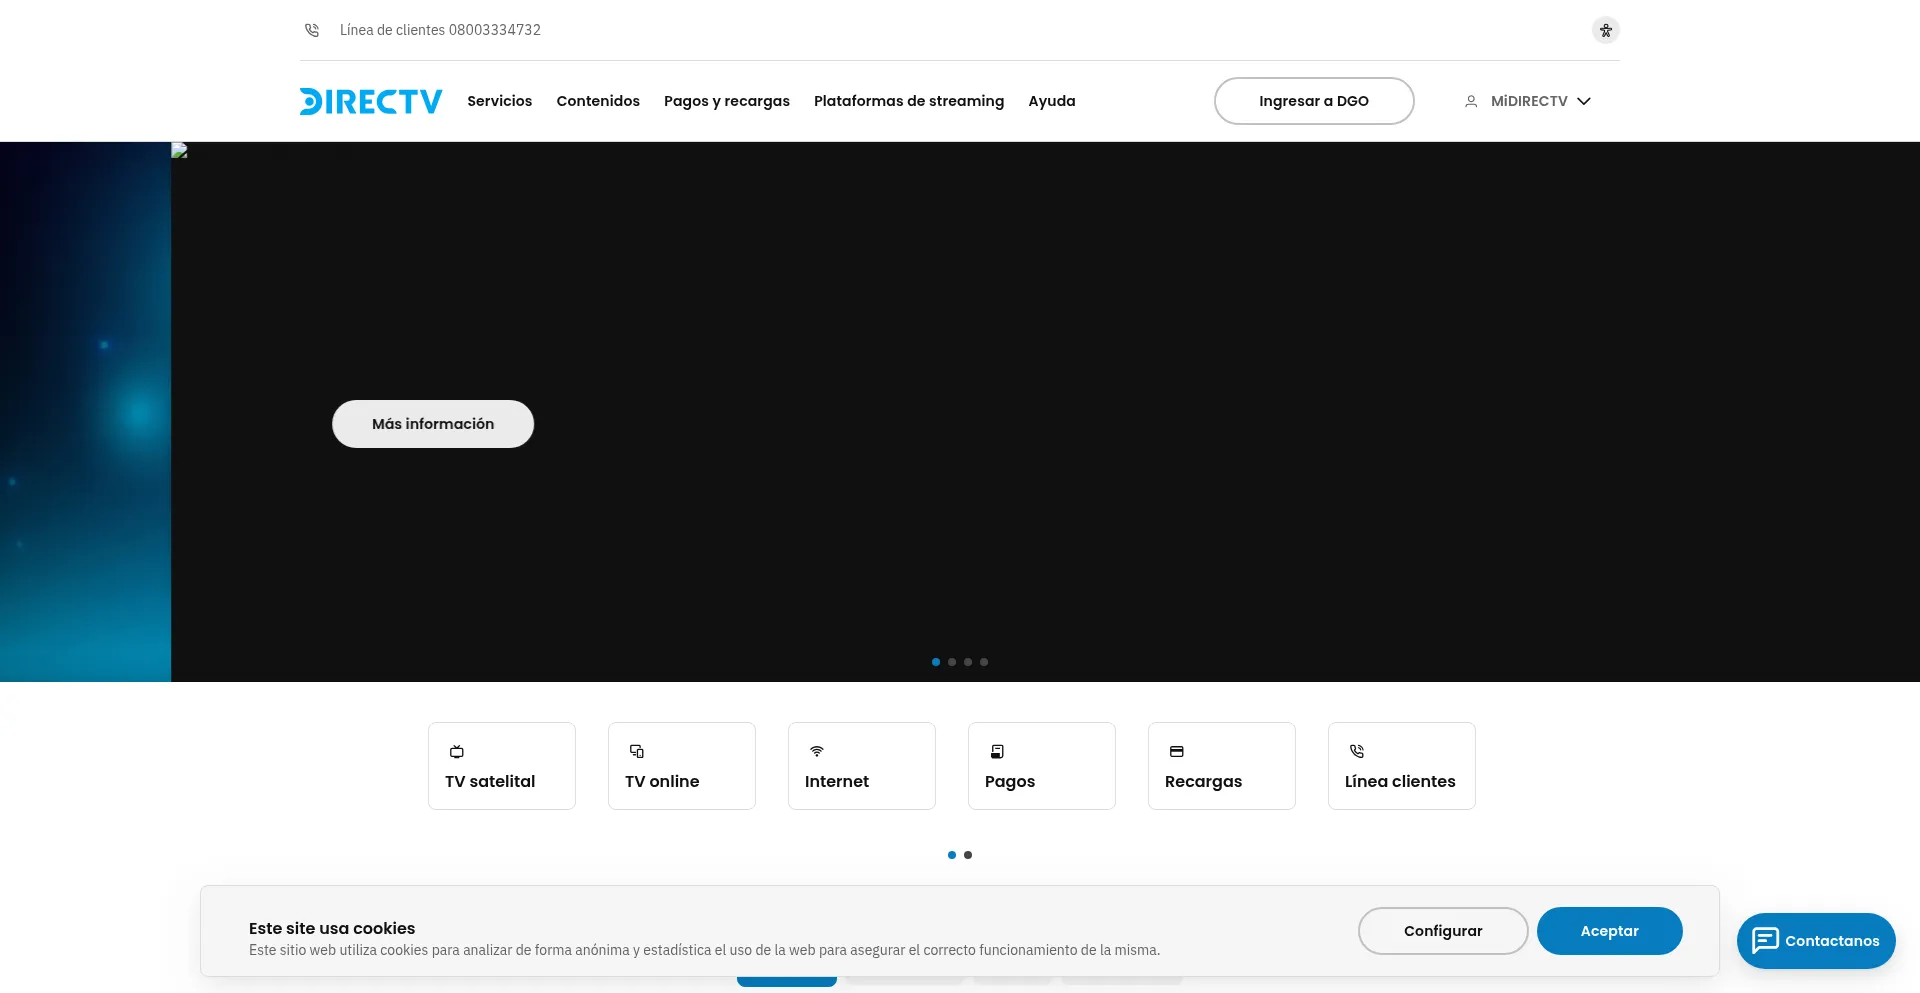1920x993 pixels.
Task: Click the user profile icon beside MiDIRECTV
Action: (1471, 101)
